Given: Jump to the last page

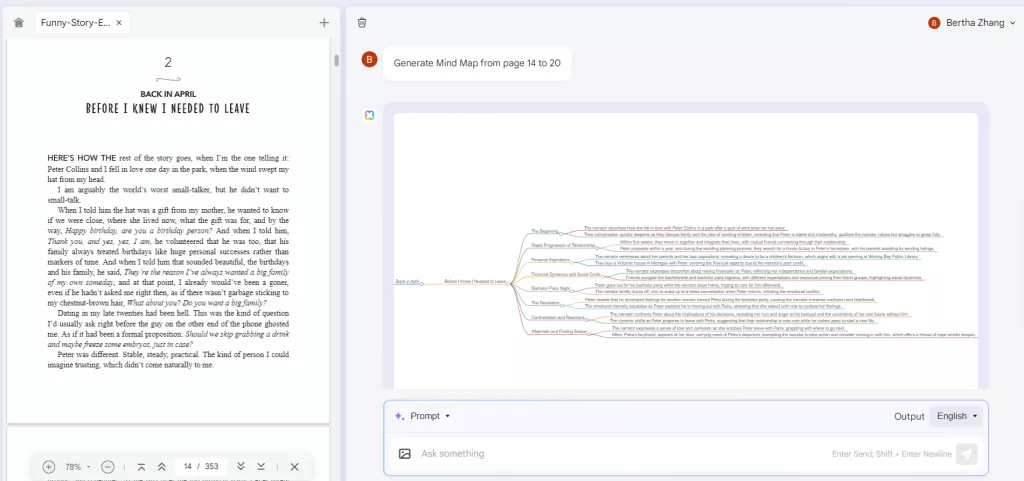Looking at the screenshot, I should click(261, 467).
